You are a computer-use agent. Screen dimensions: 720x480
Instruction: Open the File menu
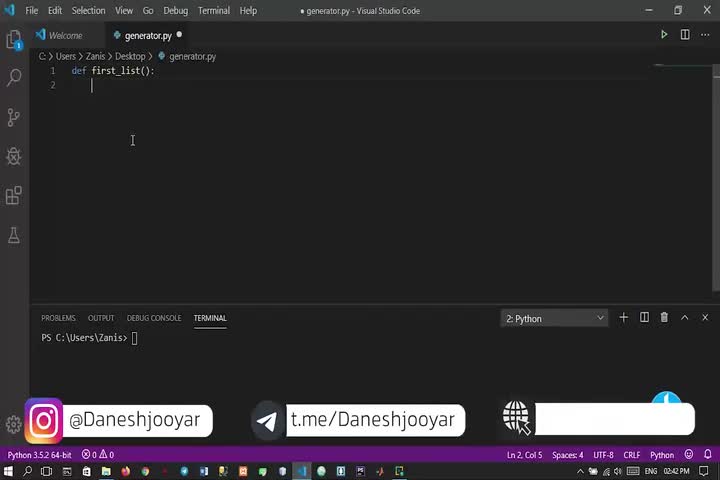32,11
